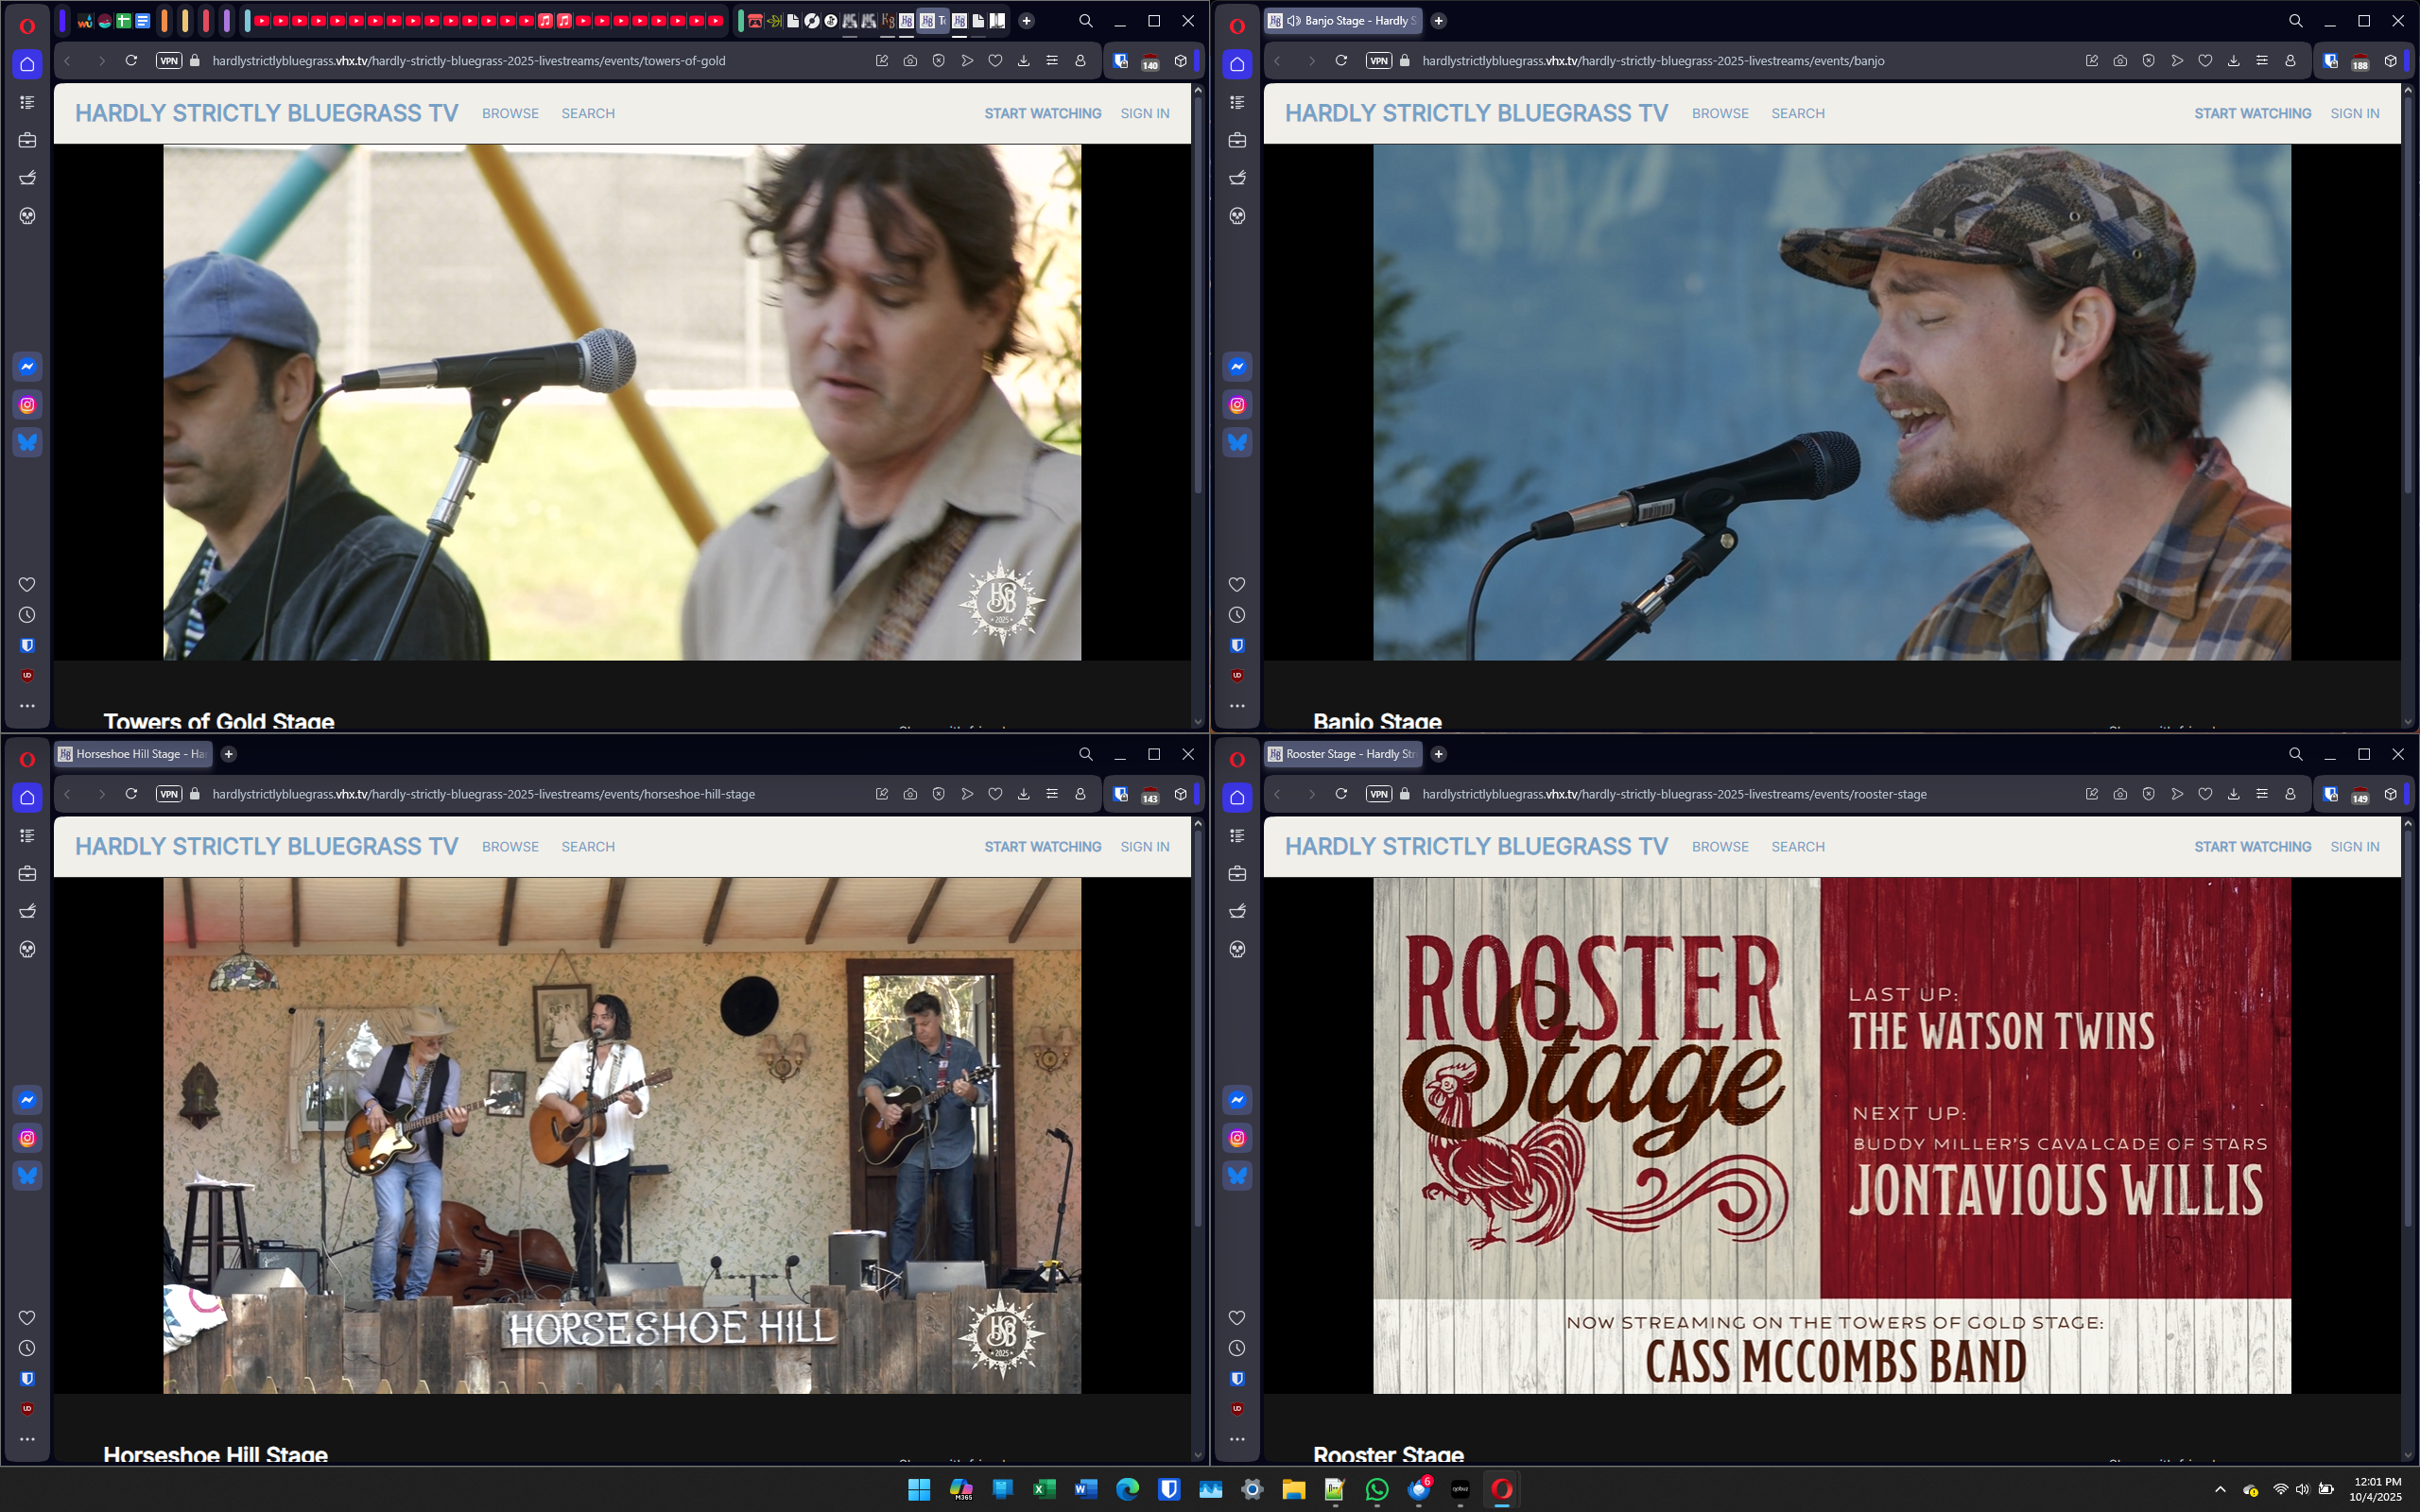Click the Horseshoe Hill page vertical scrollbar

pyautogui.click(x=1198, y=1030)
